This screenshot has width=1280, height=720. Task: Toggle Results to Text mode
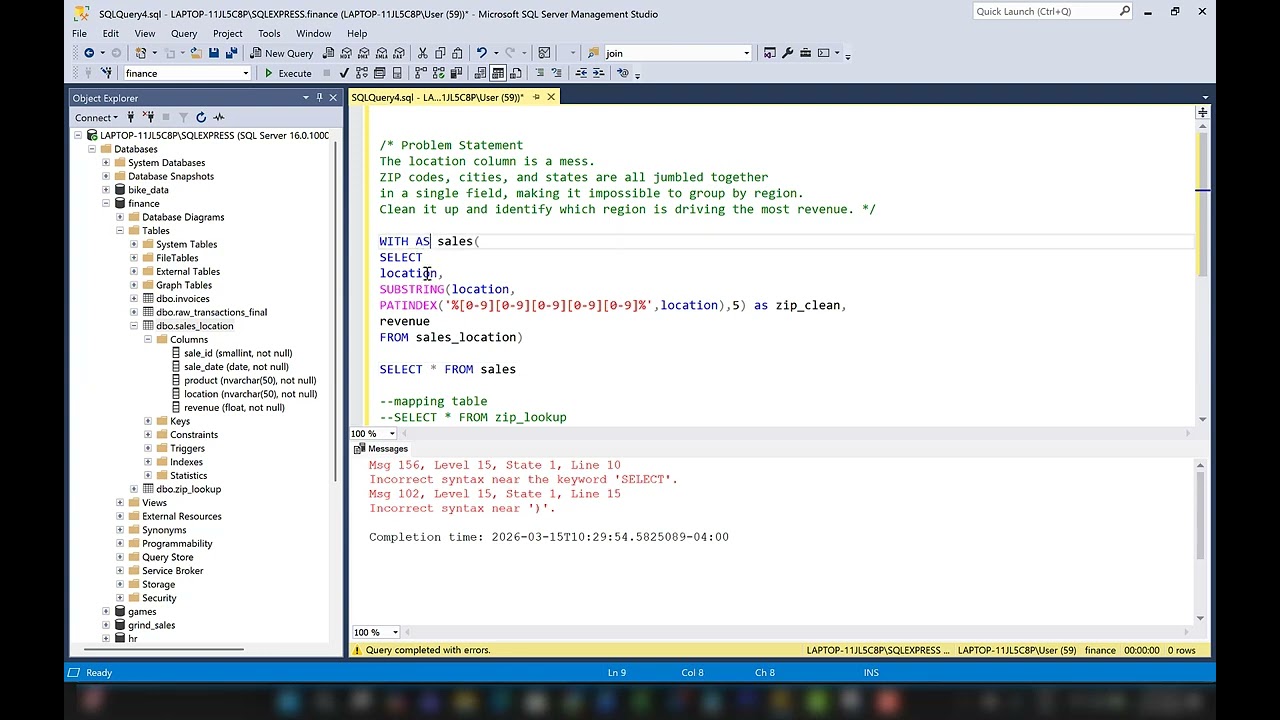pyautogui.click(x=480, y=73)
